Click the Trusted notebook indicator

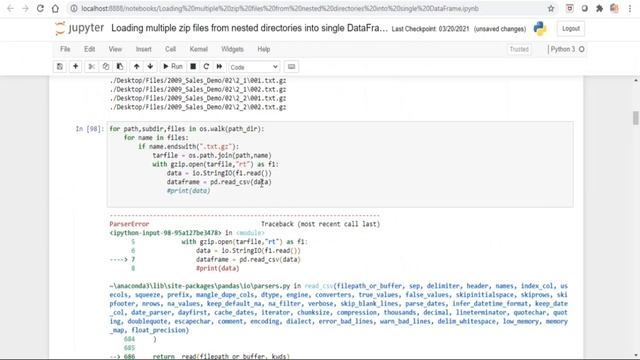[519, 49]
